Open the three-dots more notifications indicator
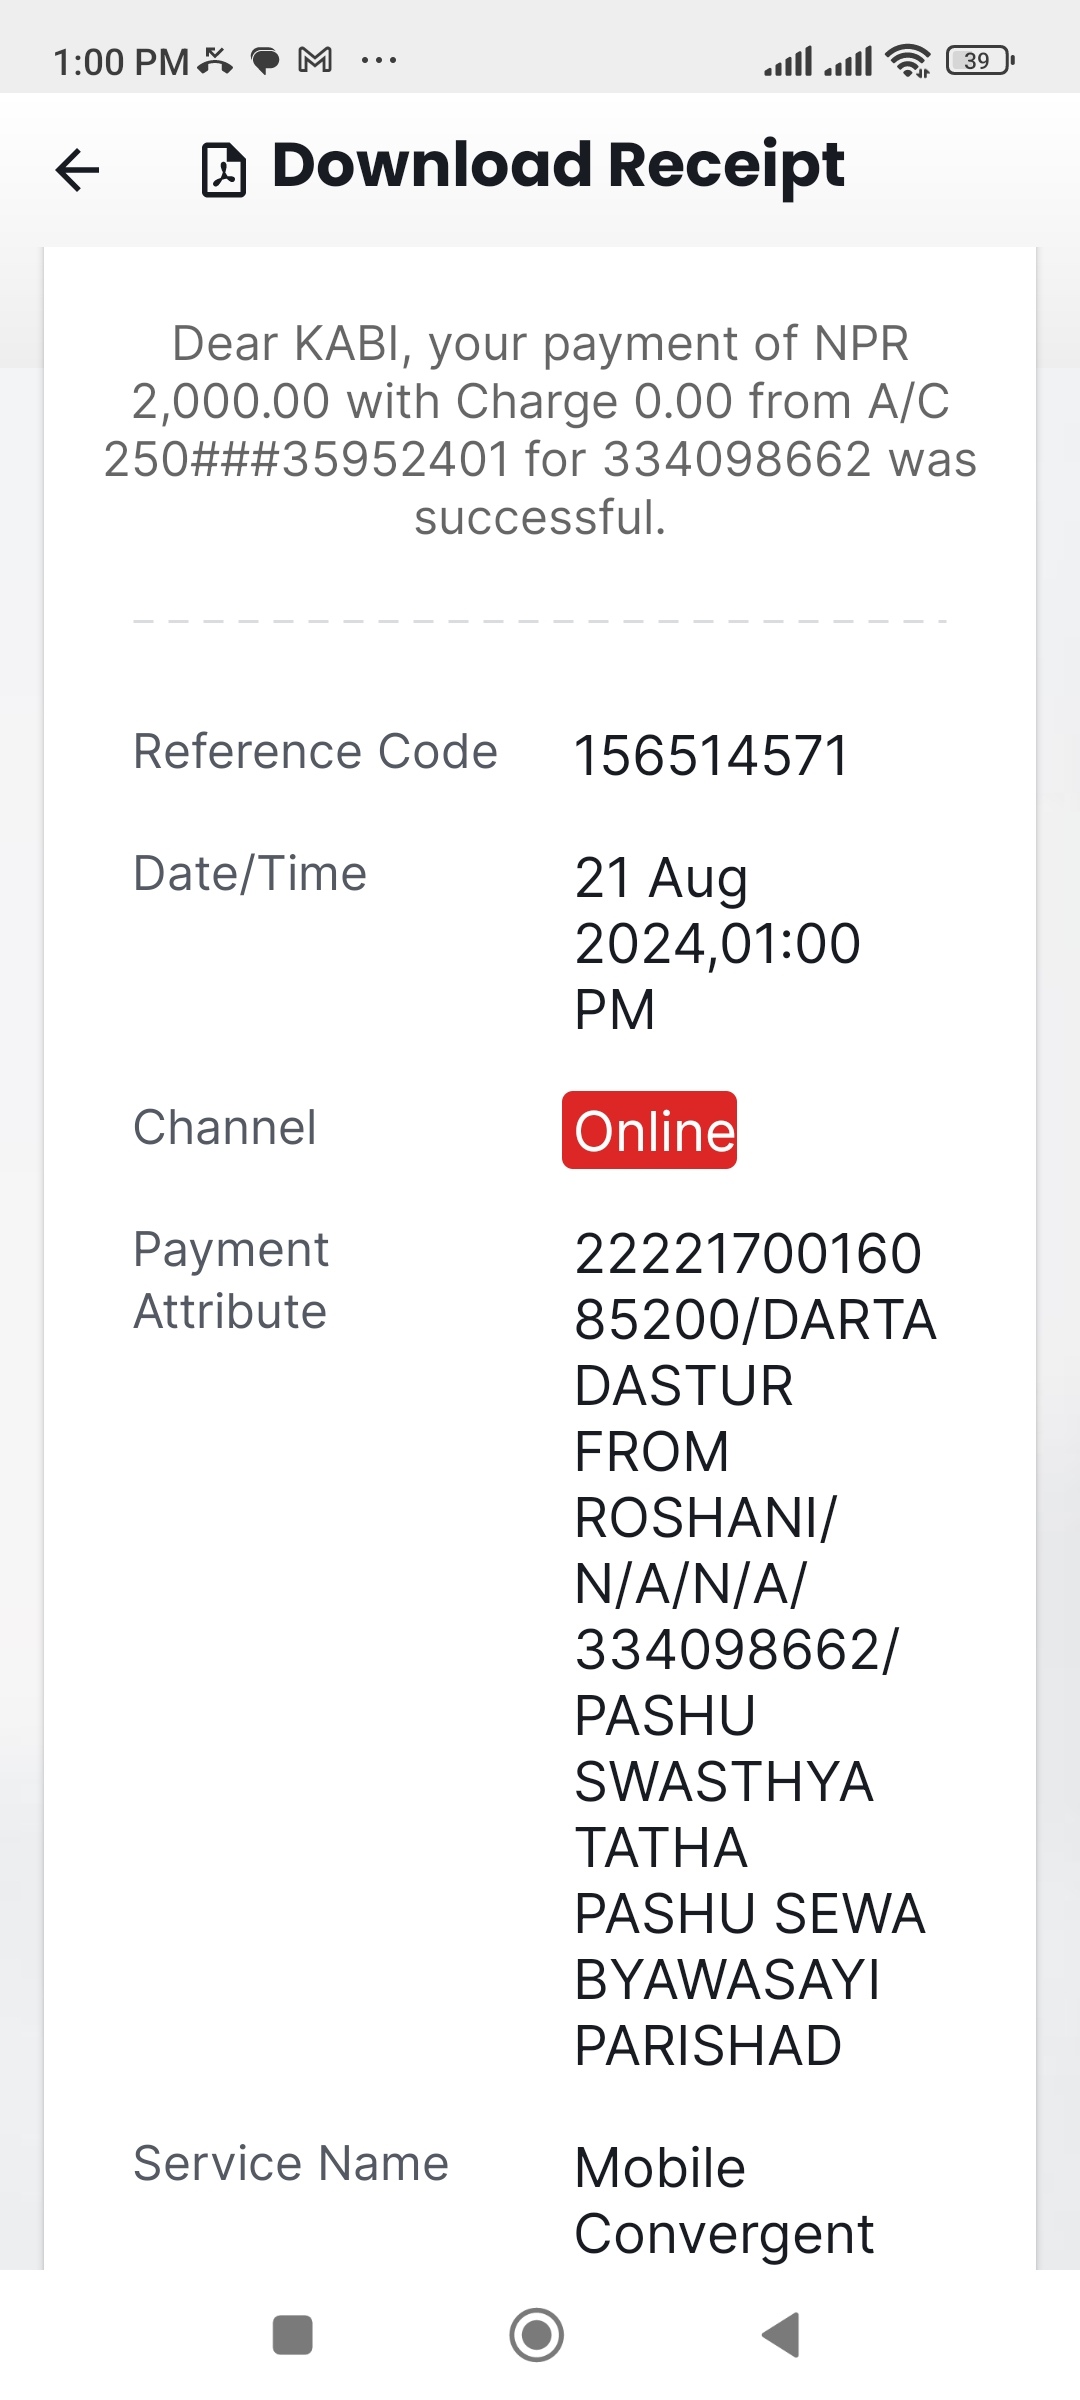 (379, 61)
